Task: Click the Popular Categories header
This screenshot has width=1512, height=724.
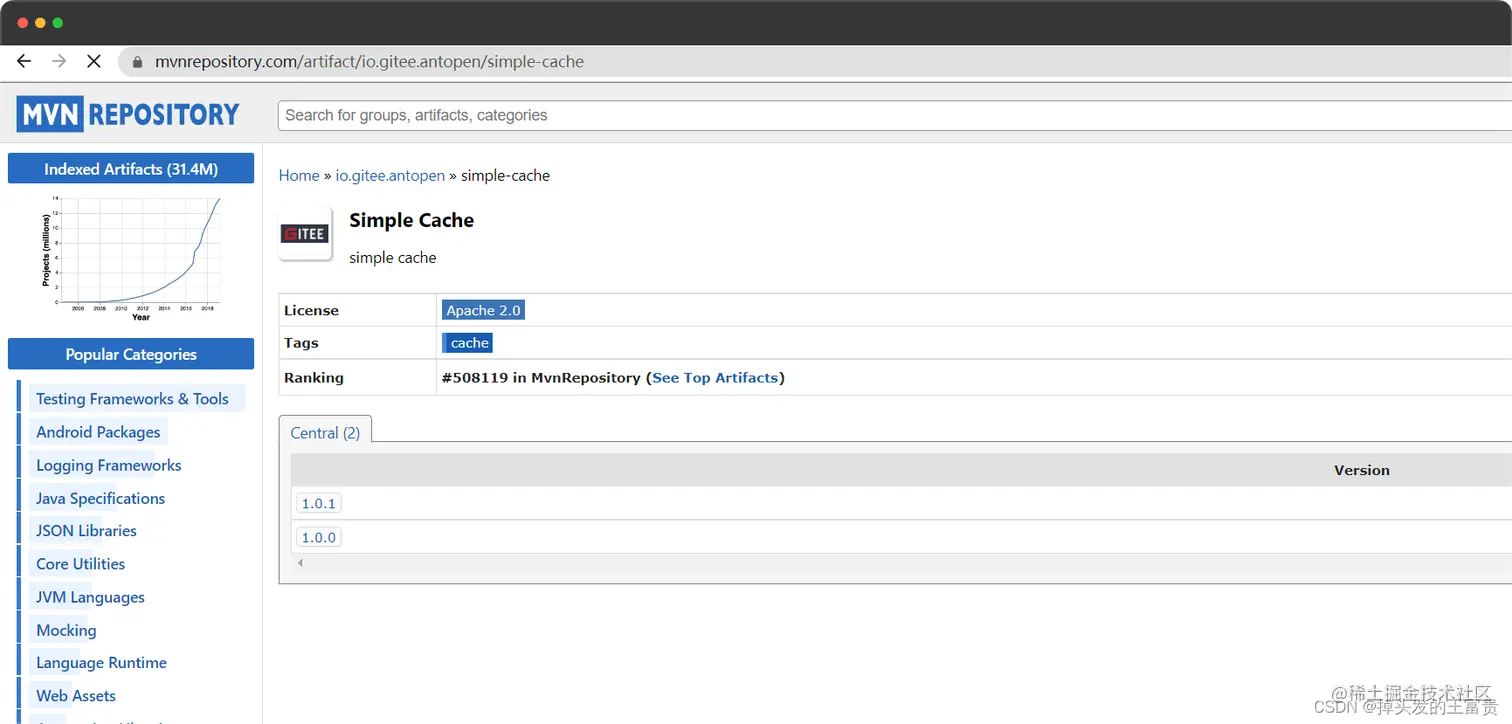Action: [131, 354]
